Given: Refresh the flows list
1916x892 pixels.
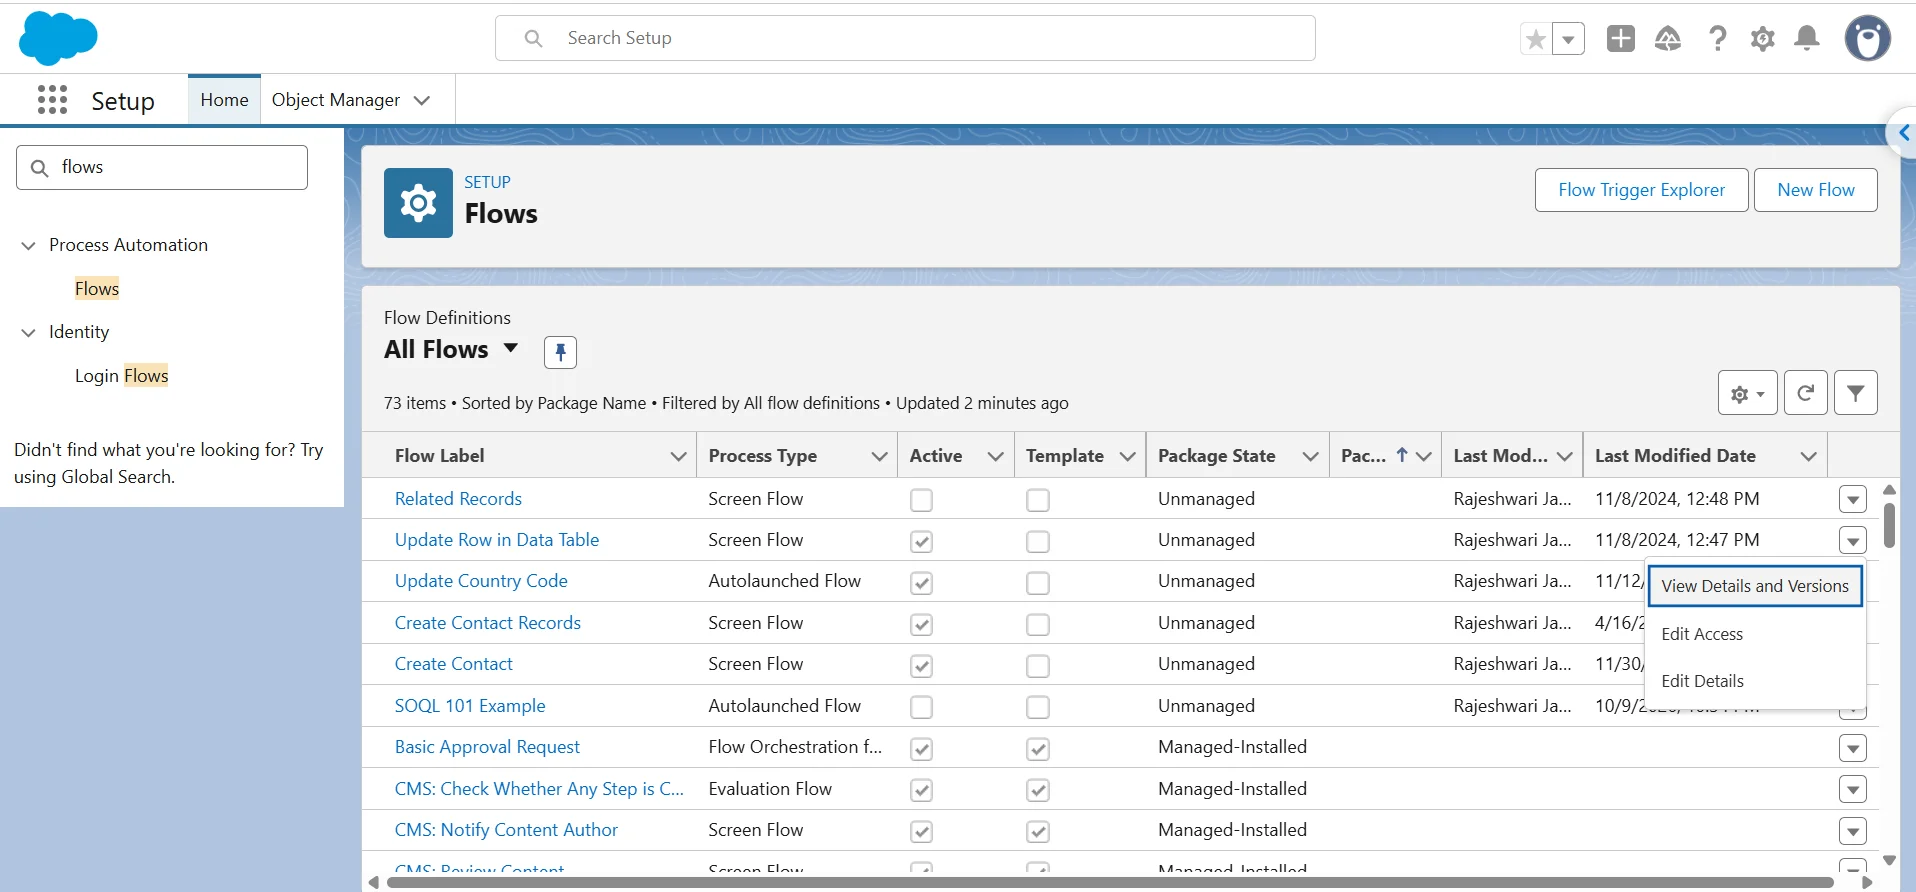Looking at the screenshot, I should (x=1805, y=393).
